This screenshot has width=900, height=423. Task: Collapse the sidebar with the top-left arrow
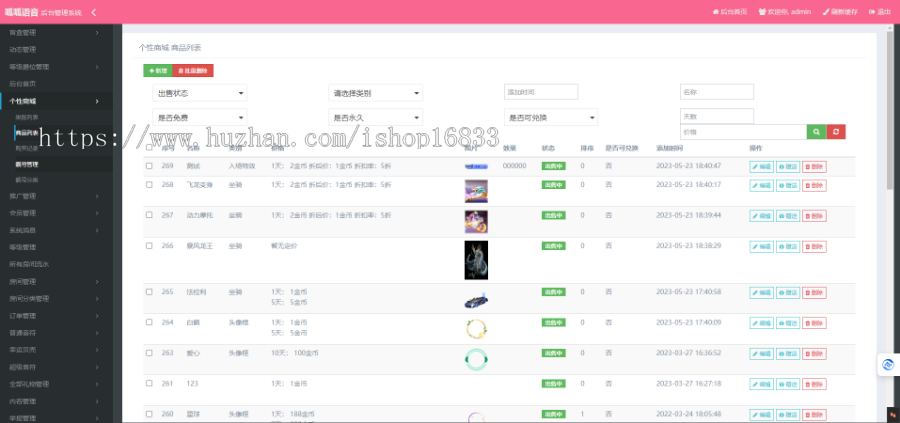tap(94, 12)
